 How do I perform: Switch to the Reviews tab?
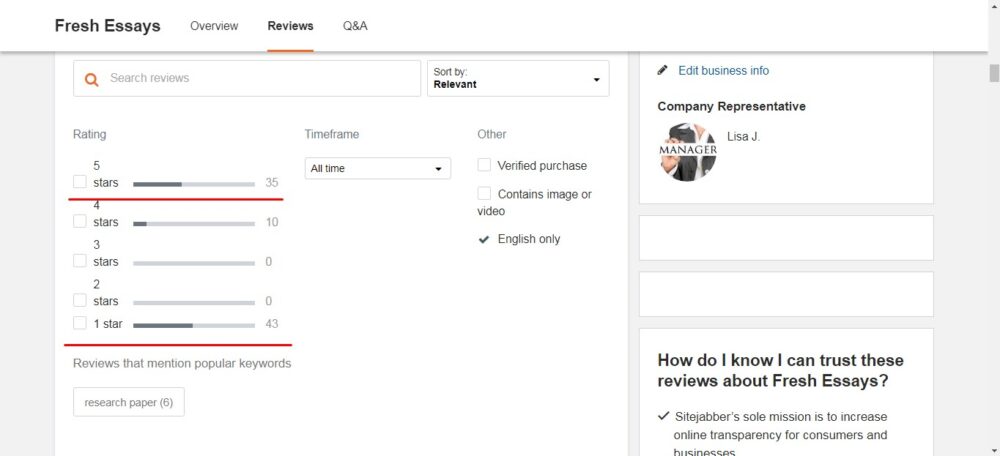290,26
